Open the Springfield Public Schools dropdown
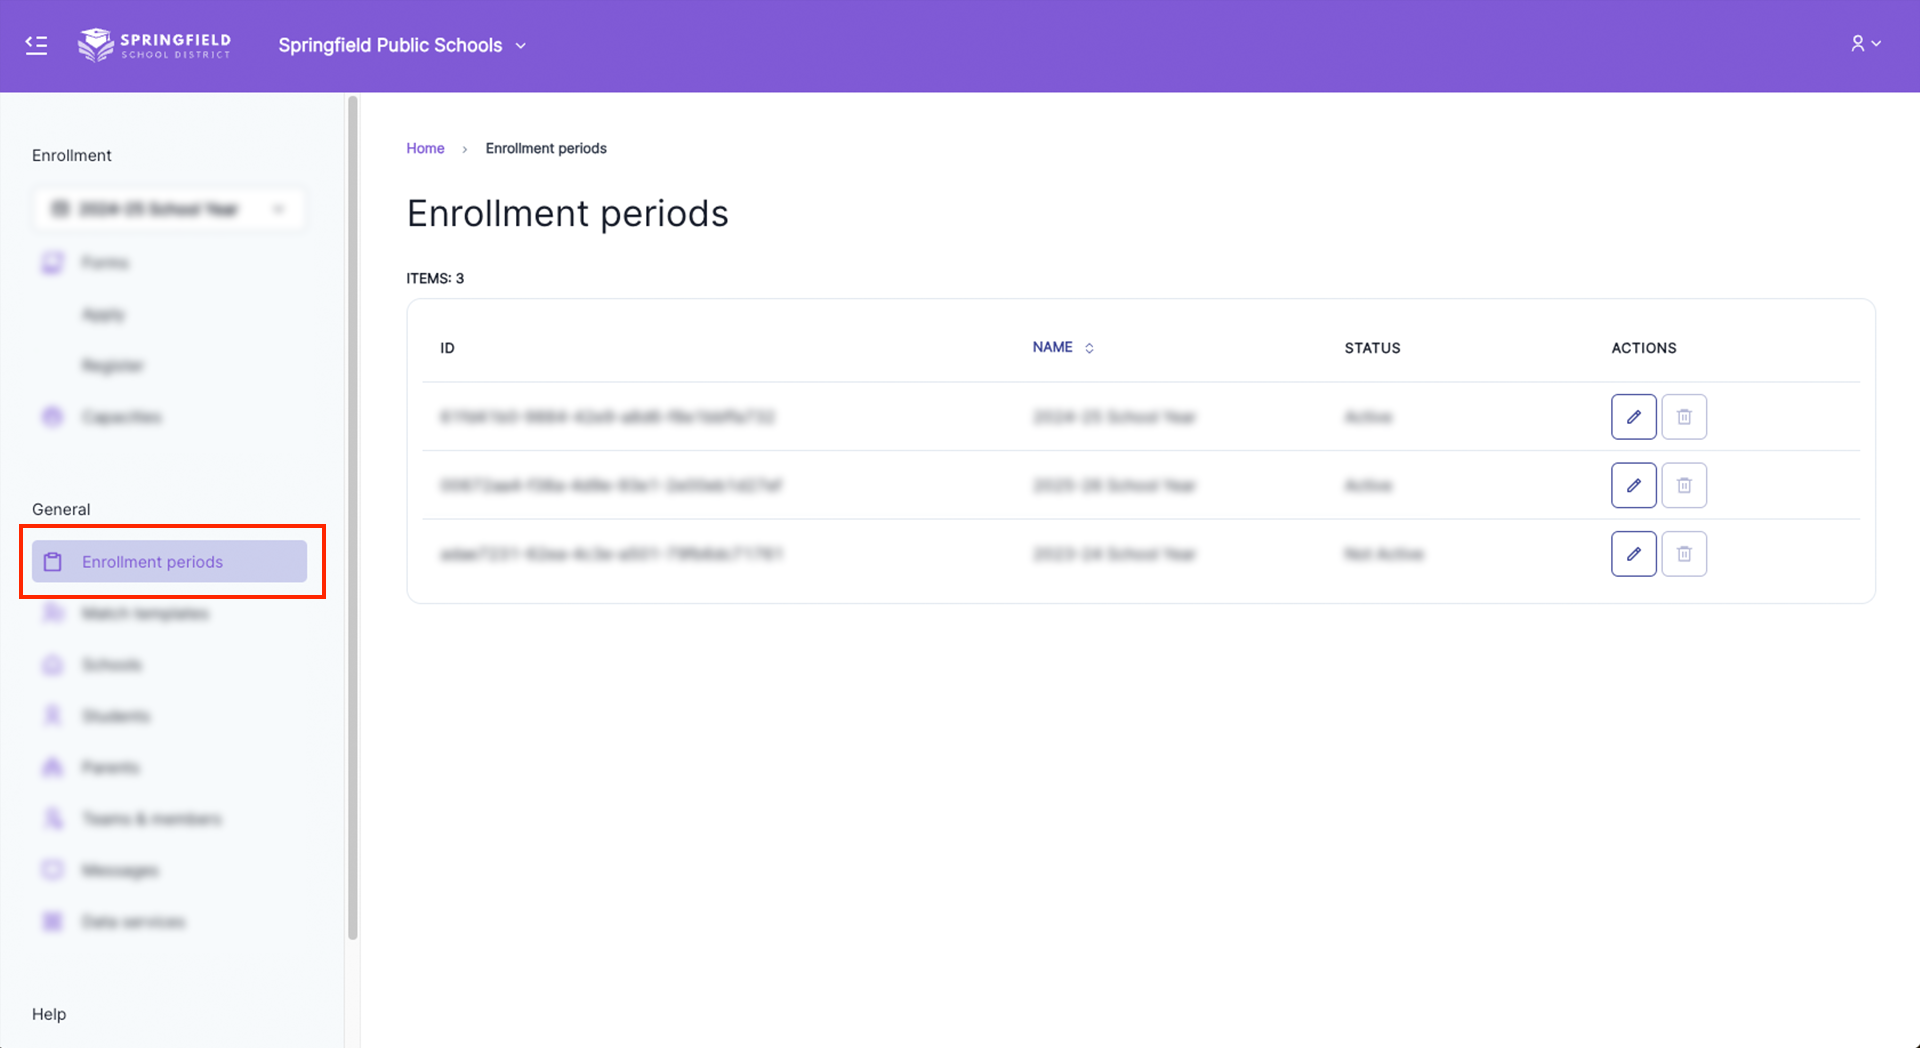1920x1048 pixels. [x=402, y=45]
